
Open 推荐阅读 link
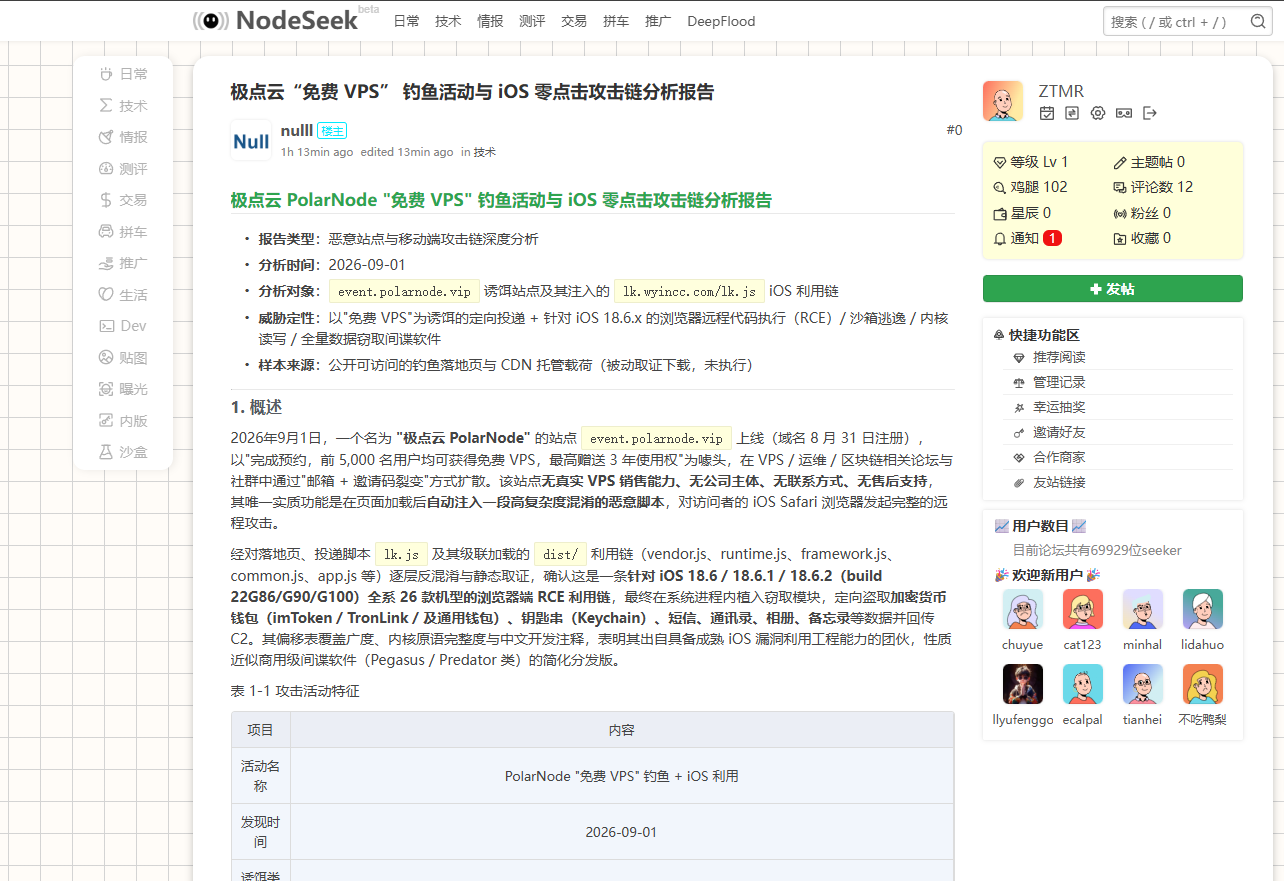[x=1059, y=357]
